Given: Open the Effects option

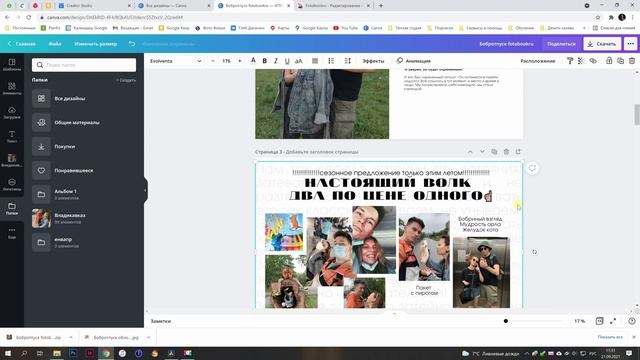Looking at the screenshot, I should point(373,61).
